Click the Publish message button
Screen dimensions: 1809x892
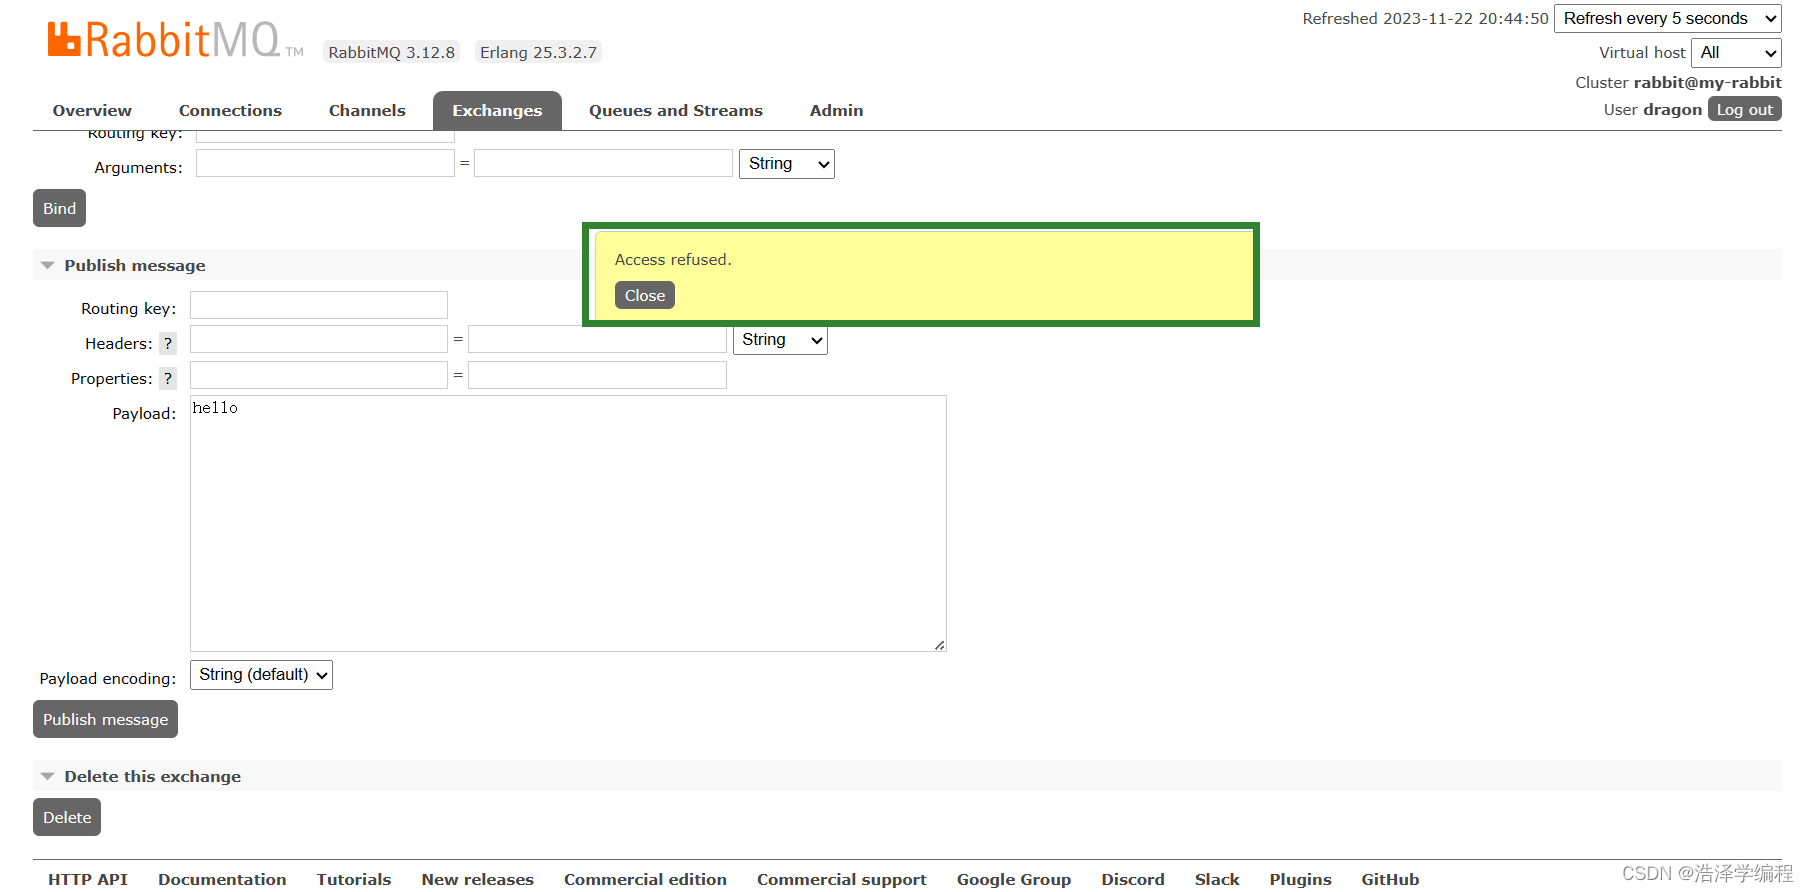click(105, 719)
